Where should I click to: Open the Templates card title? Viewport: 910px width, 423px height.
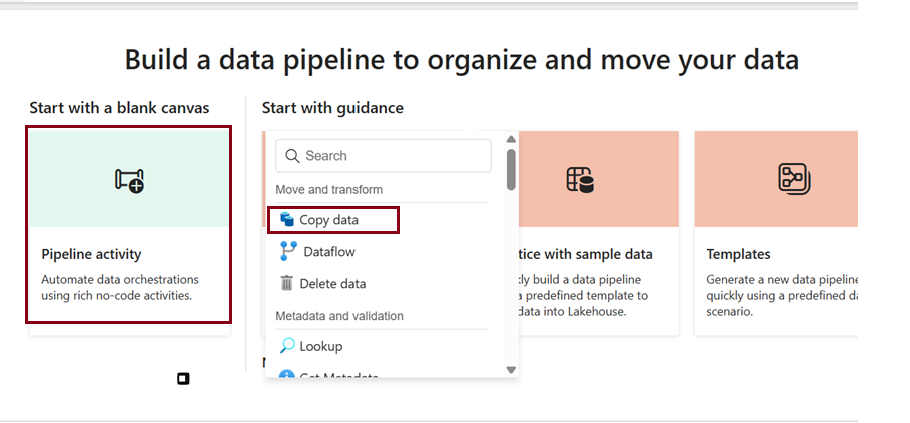(738, 254)
